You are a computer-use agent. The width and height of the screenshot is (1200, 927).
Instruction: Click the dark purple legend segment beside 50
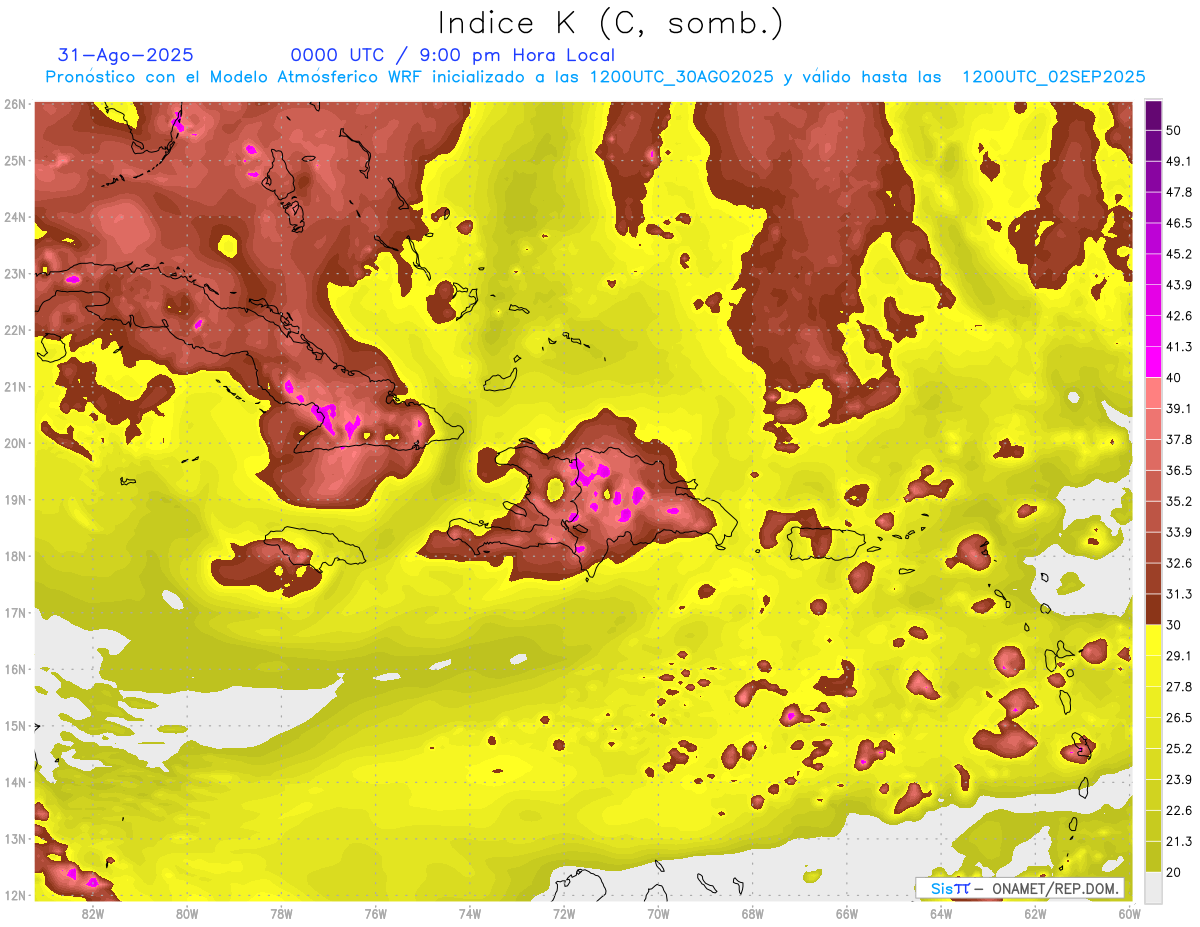click(x=1153, y=116)
